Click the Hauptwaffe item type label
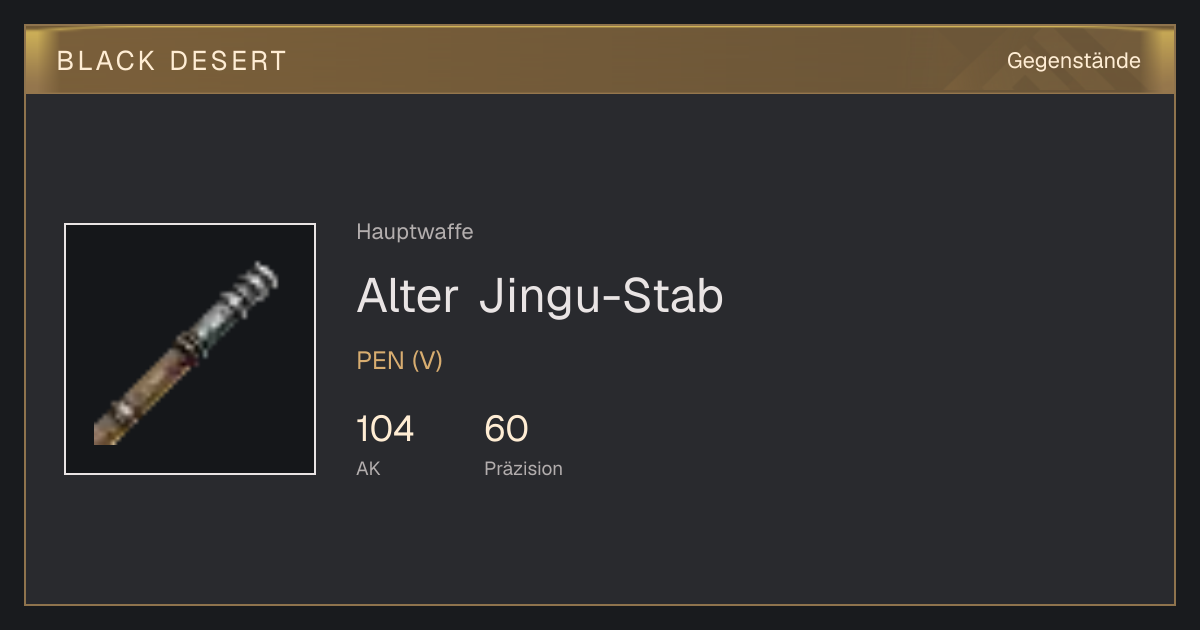1200x630 pixels. click(x=415, y=232)
